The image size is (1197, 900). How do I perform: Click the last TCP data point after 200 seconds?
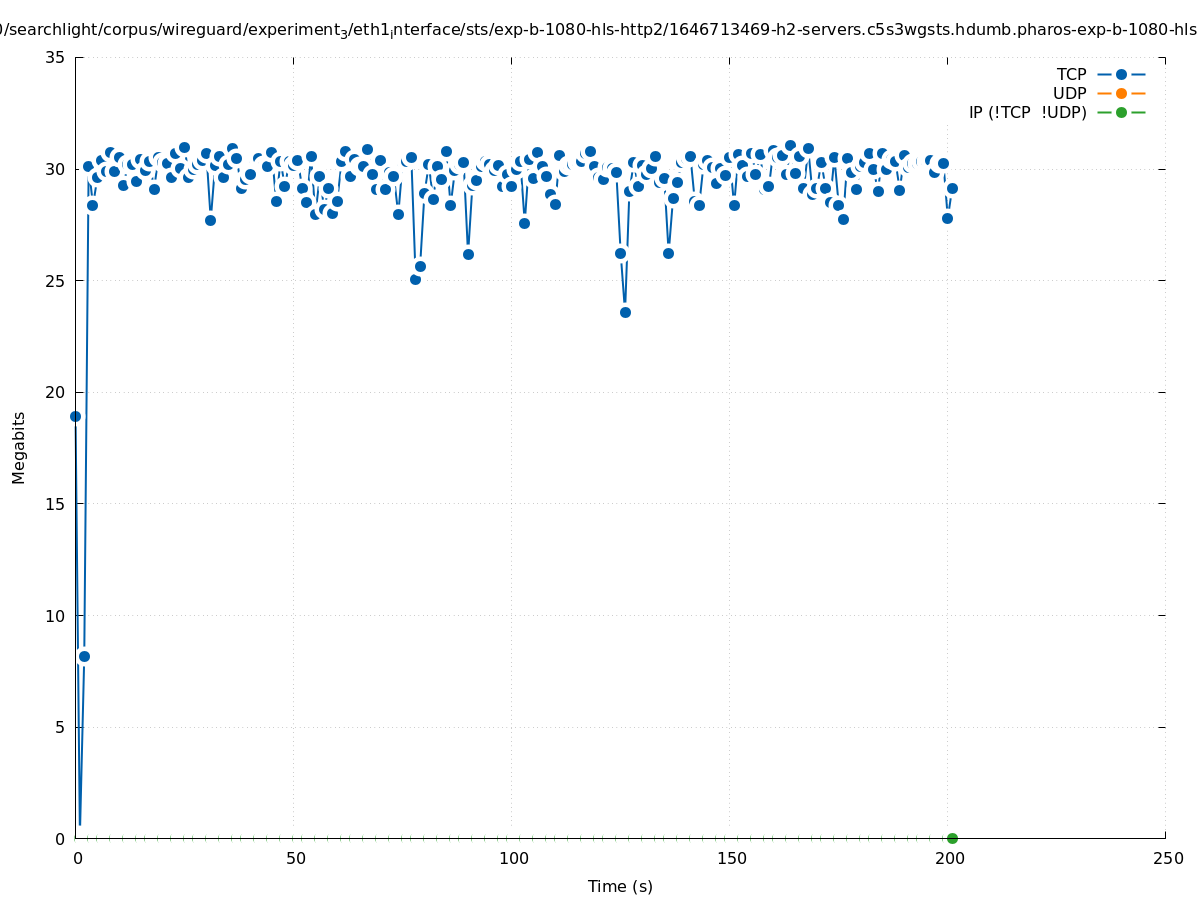[x=952, y=188]
